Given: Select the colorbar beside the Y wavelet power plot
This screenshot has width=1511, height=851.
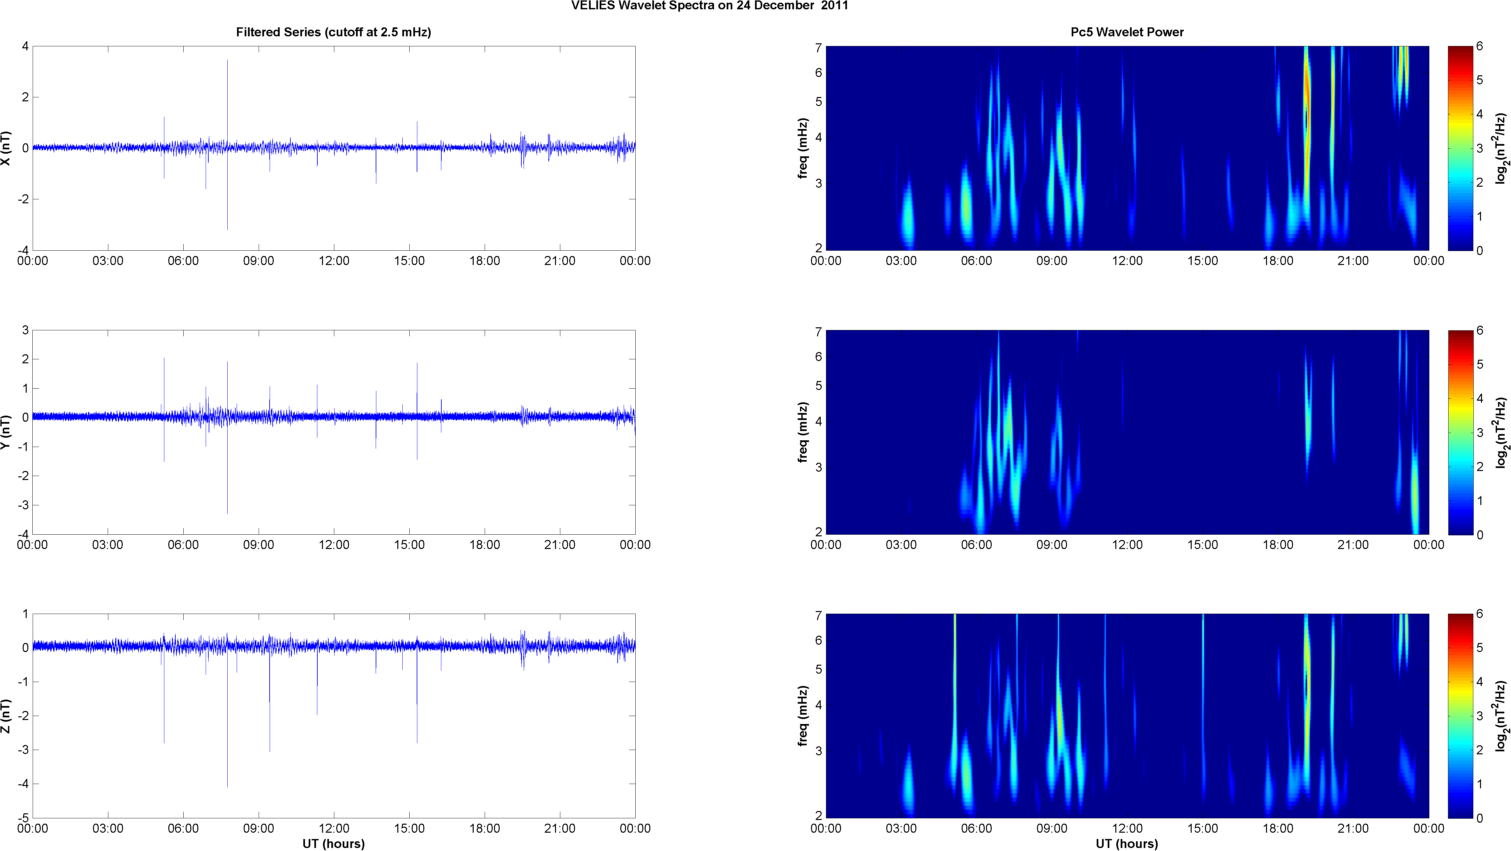Looking at the screenshot, I should tap(1460, 432).
